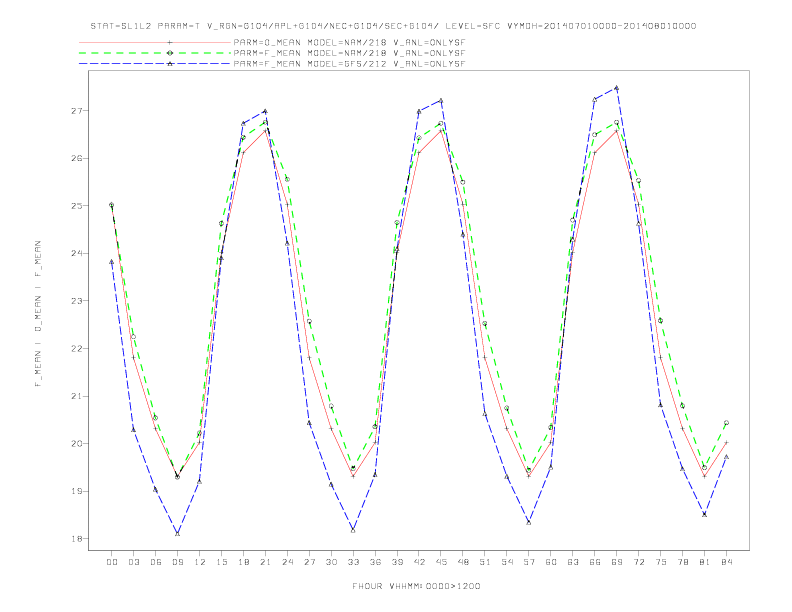Click x-axis forecast hour label 27
This screenshot has width=792, height=612.
point(309,562)
